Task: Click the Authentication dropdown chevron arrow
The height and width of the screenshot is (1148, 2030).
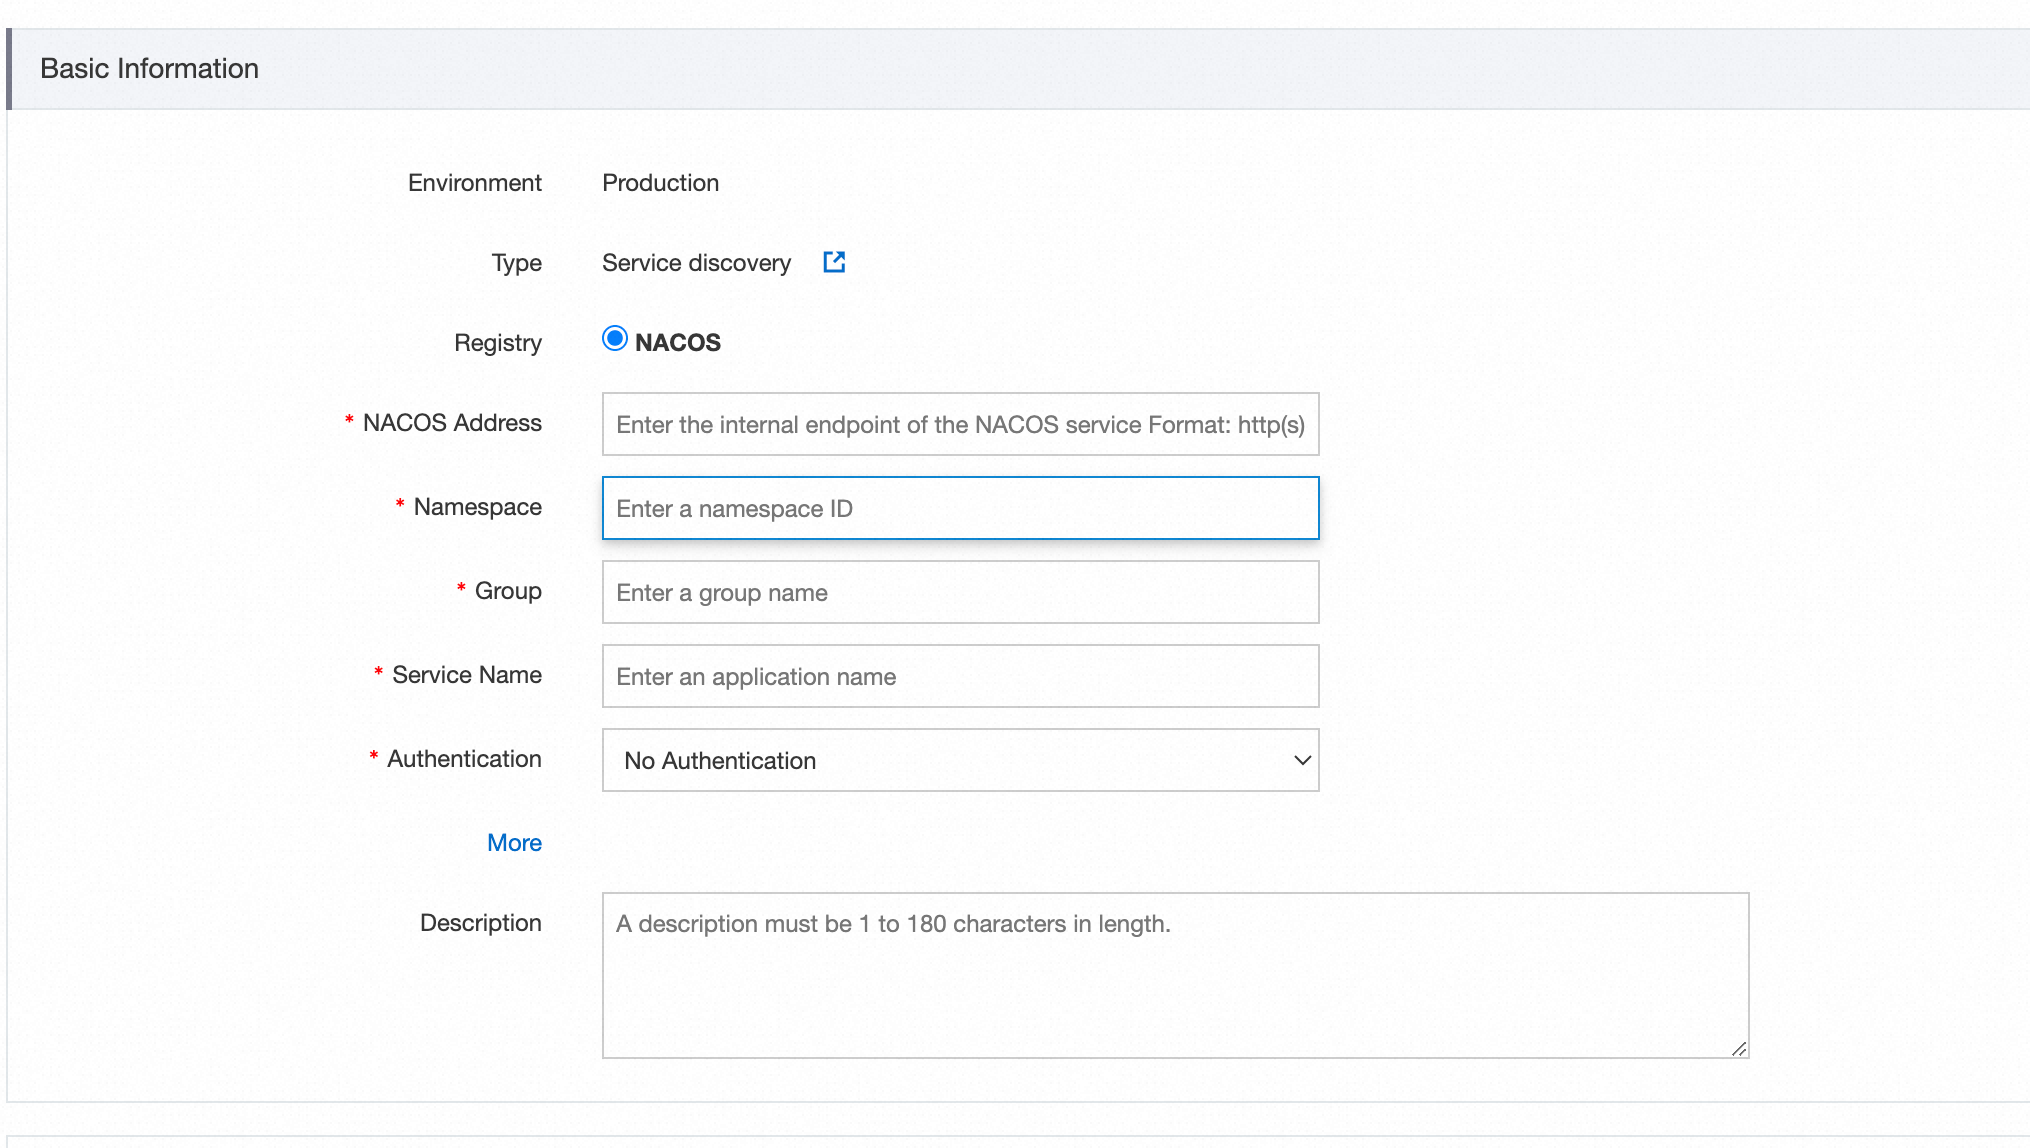Action: coord(1302,760)
